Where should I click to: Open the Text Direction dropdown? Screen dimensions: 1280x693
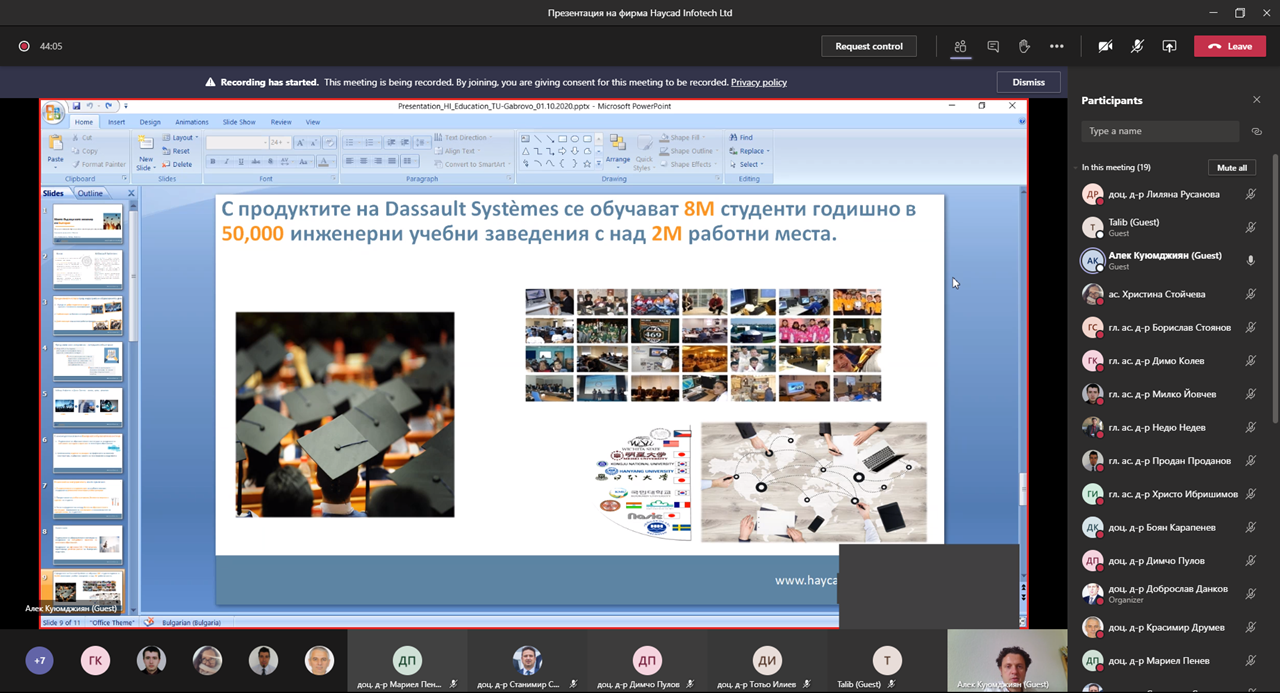464,138
